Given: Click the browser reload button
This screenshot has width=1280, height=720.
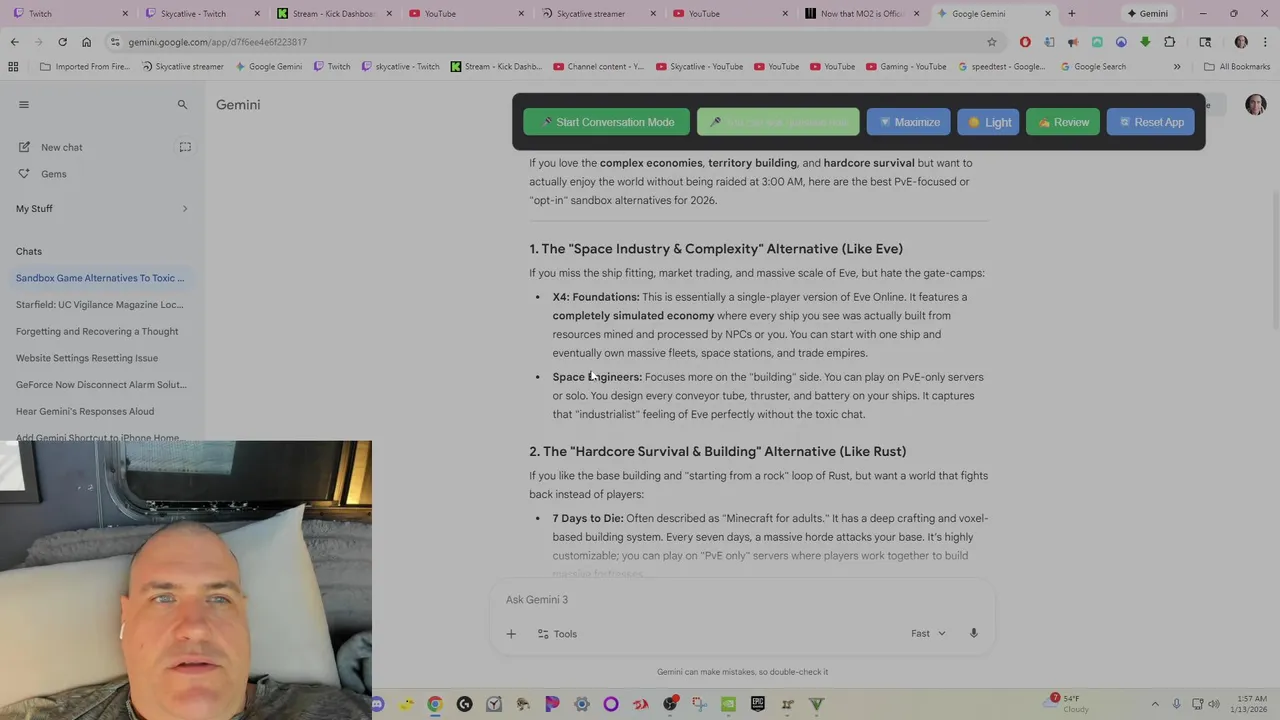Looking at the screenshot, I should [x=62, y=42].
